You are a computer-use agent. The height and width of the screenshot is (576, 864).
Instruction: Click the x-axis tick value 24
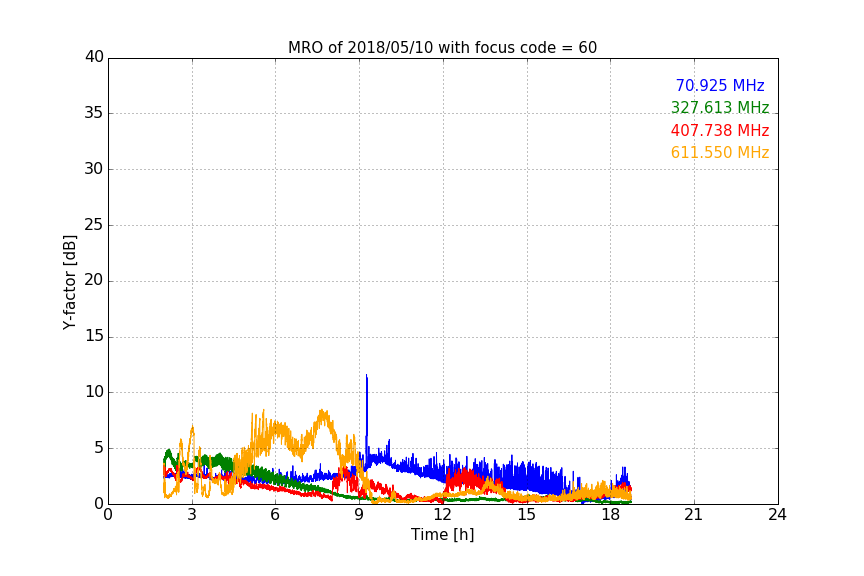(x=777, y=515)
